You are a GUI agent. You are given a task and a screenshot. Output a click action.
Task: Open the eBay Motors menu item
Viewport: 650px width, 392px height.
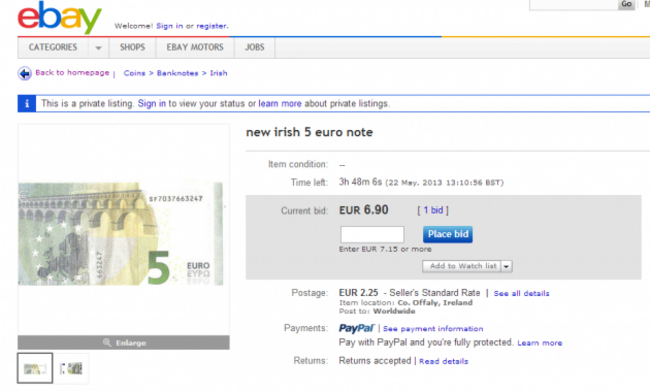[x=195, y=47]
